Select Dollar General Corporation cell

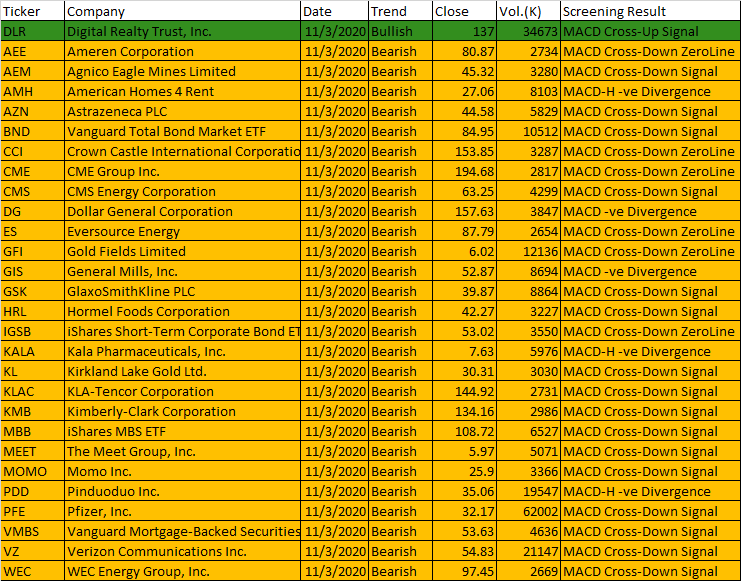pos(182,211)
